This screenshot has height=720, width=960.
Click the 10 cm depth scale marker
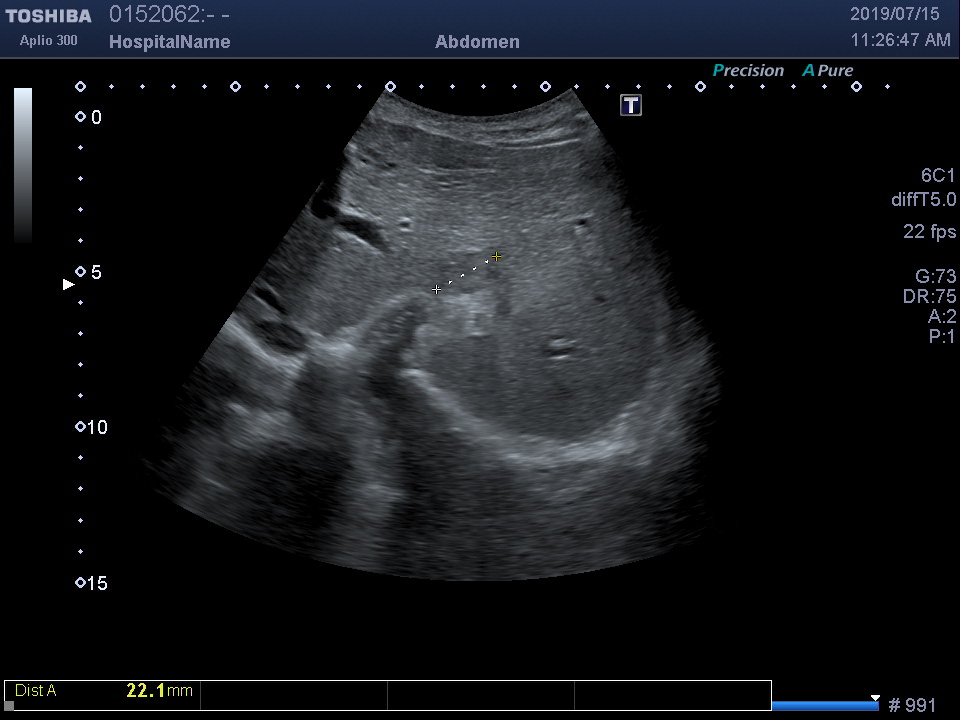click(x=81, y=427)
